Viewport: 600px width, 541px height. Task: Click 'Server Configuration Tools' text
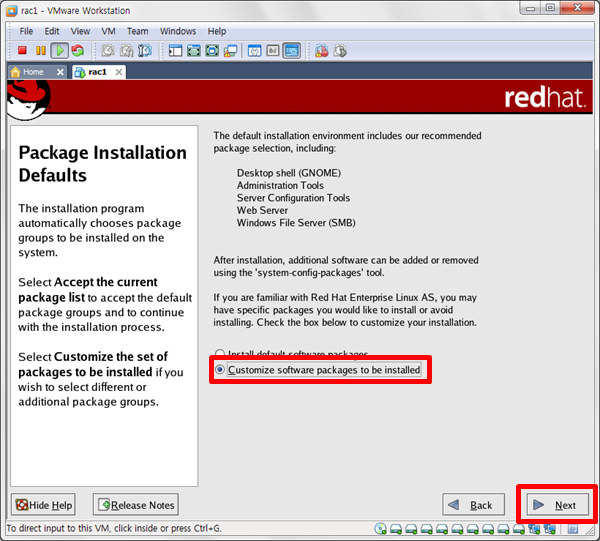tap(293, 198)
